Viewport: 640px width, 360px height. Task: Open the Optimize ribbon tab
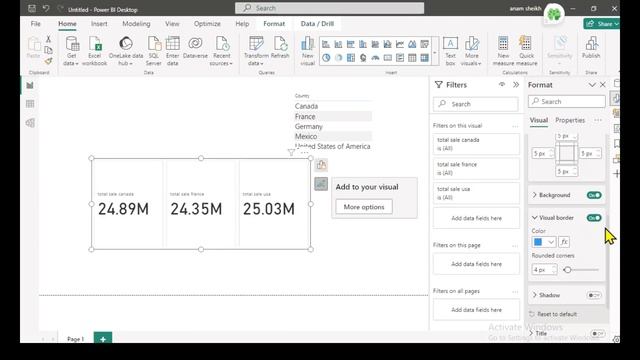[207, 24]
